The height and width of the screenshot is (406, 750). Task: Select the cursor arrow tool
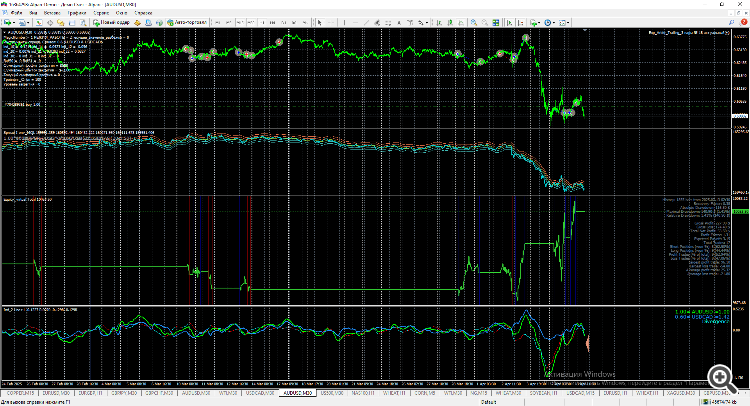(320, 22)
